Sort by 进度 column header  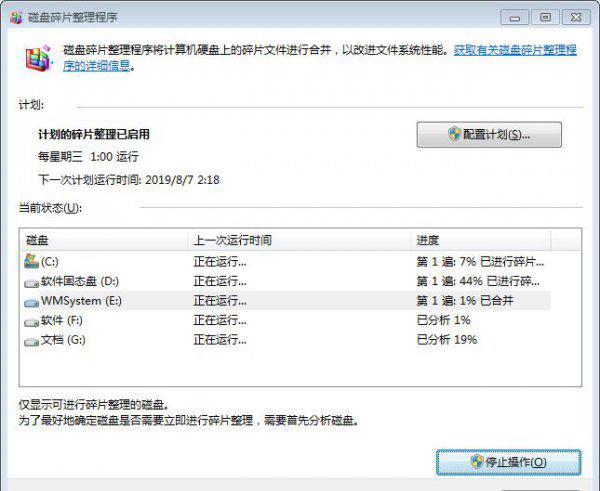click(x=481, y=240)
